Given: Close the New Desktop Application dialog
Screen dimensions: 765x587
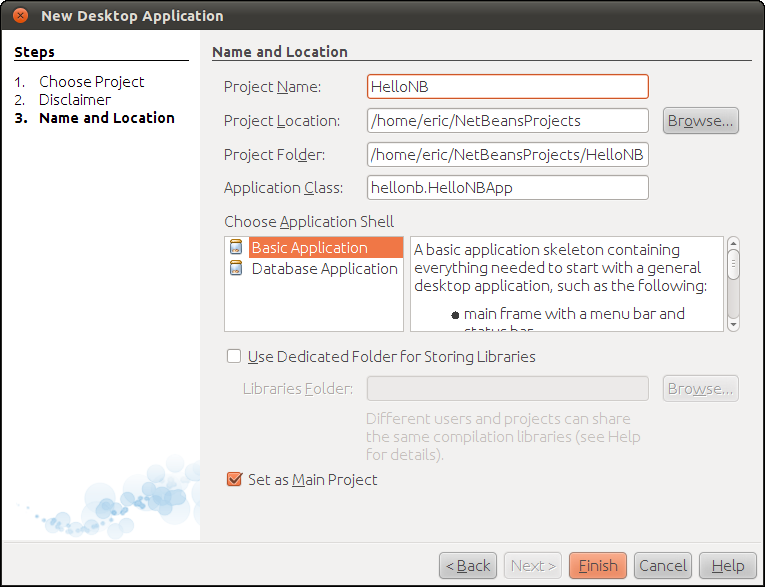Looking at the screenshot, I should [20, 16].
